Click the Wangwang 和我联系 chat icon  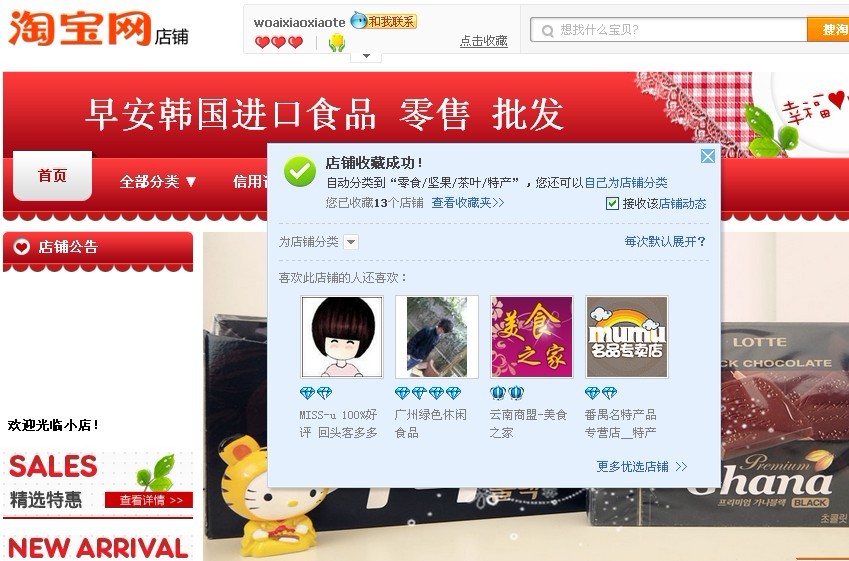coord(383,21)
